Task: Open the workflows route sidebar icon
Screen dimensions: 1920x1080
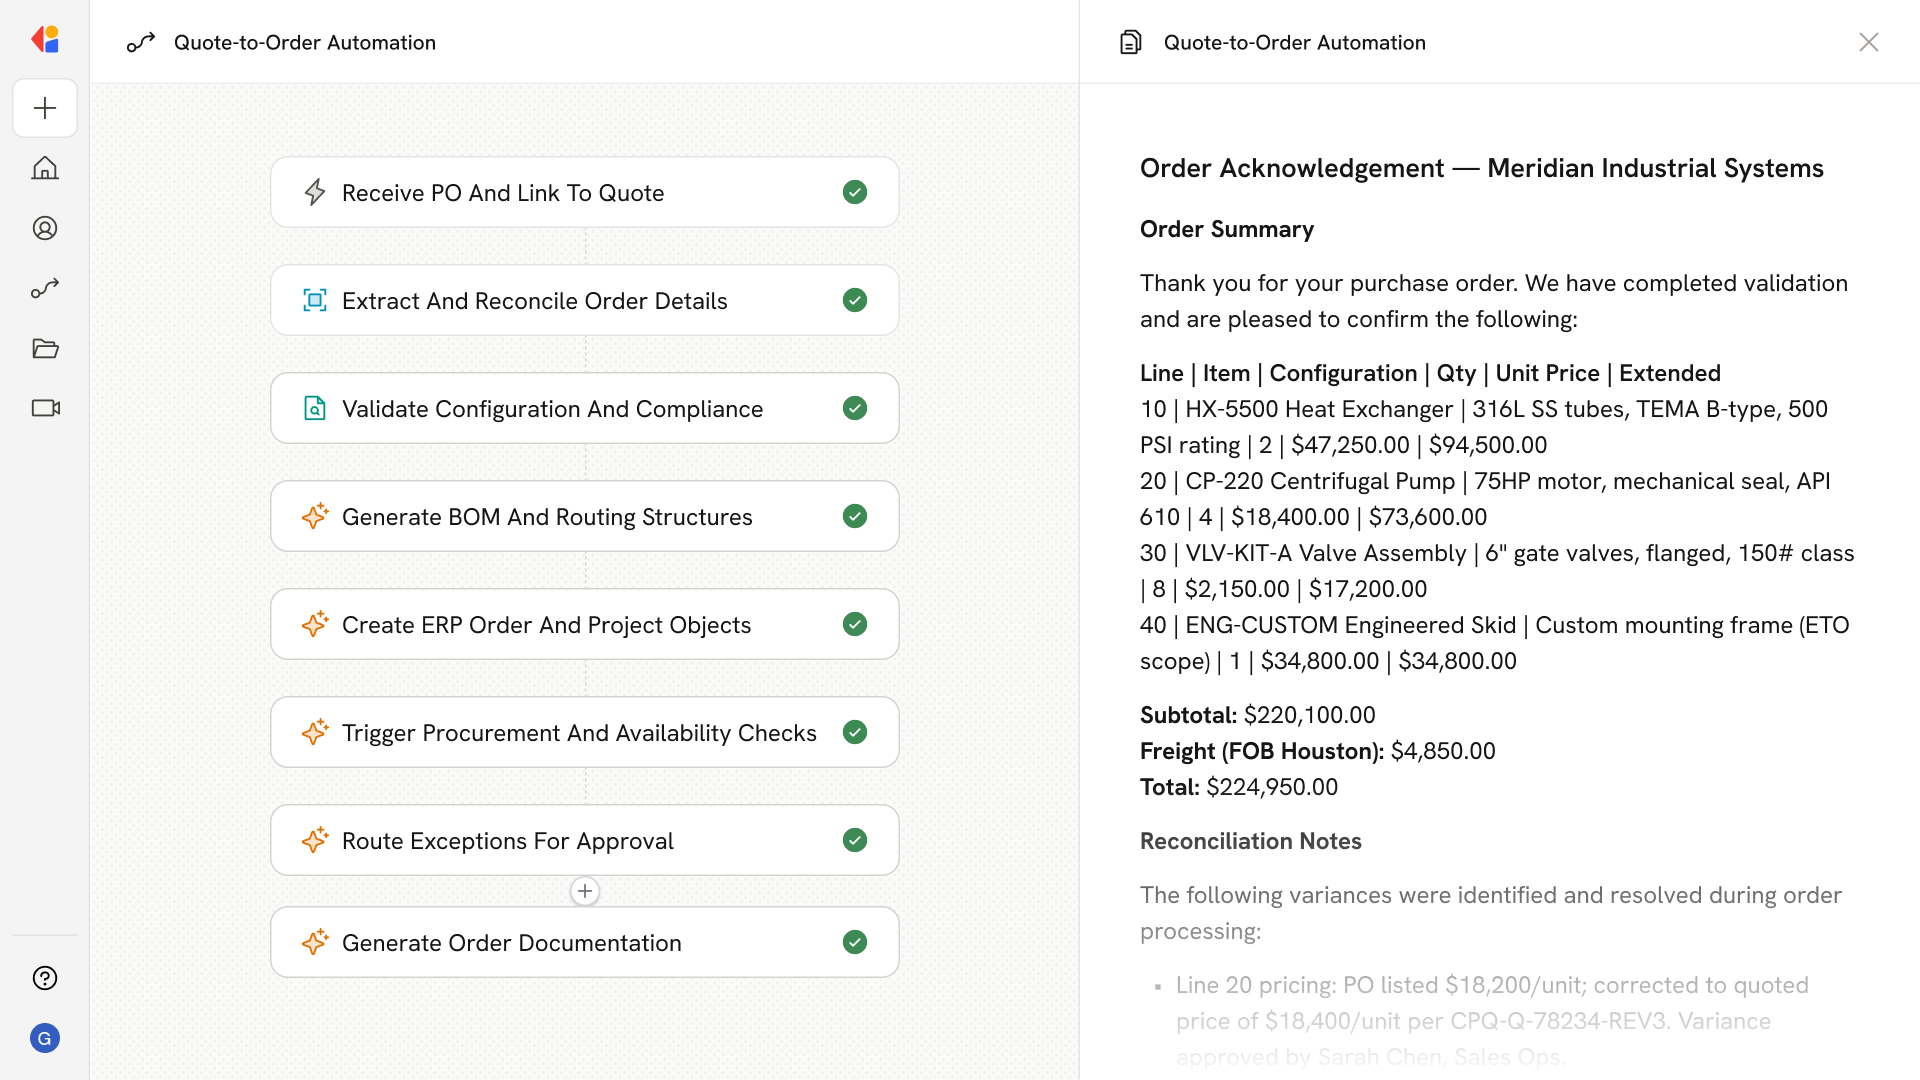Action: [45, 288]
